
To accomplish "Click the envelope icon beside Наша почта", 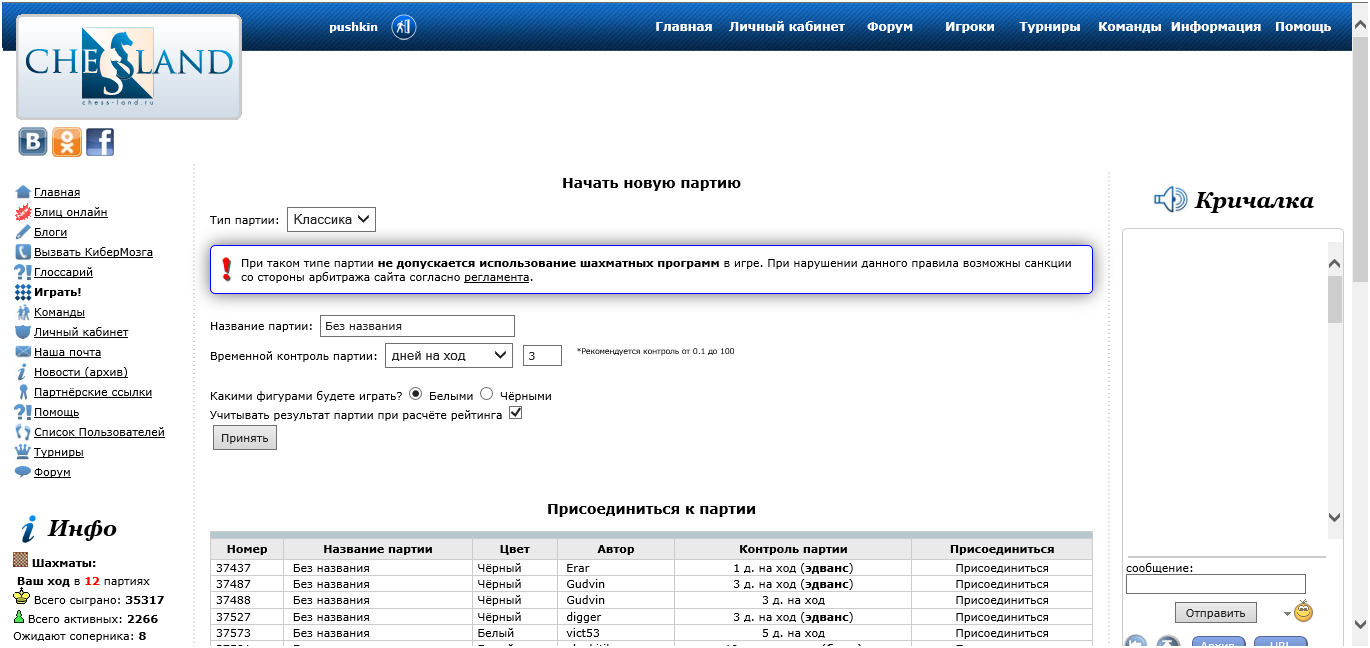I will coord(23,352).
